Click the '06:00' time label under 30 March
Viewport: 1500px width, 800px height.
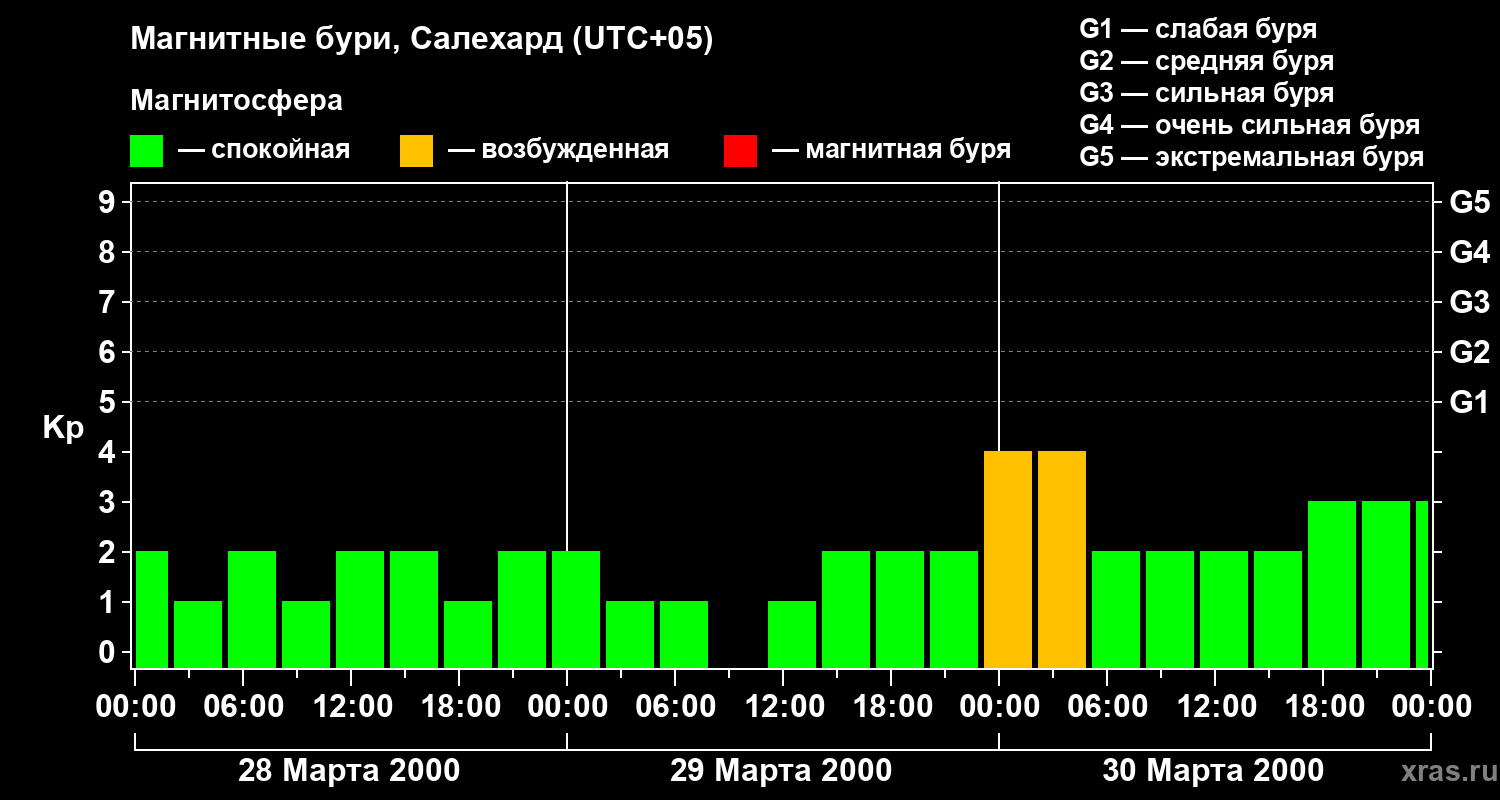tap(1107, 707)
